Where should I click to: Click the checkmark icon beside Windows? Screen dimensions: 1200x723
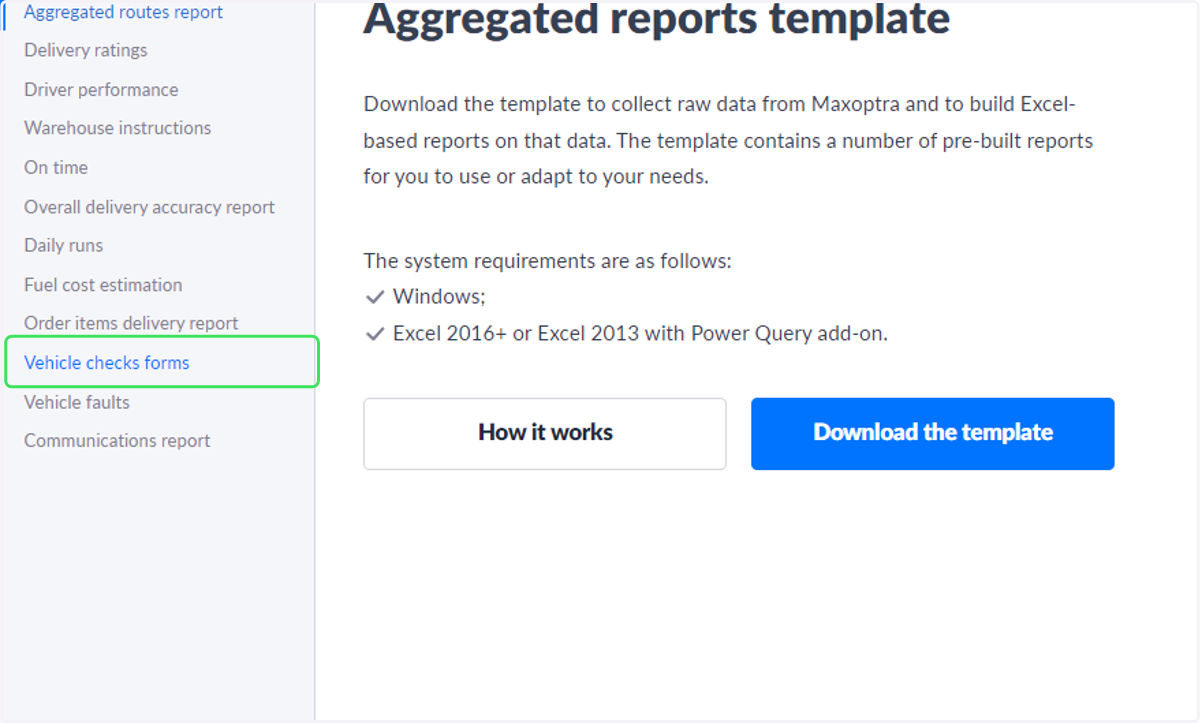[375, 297]
